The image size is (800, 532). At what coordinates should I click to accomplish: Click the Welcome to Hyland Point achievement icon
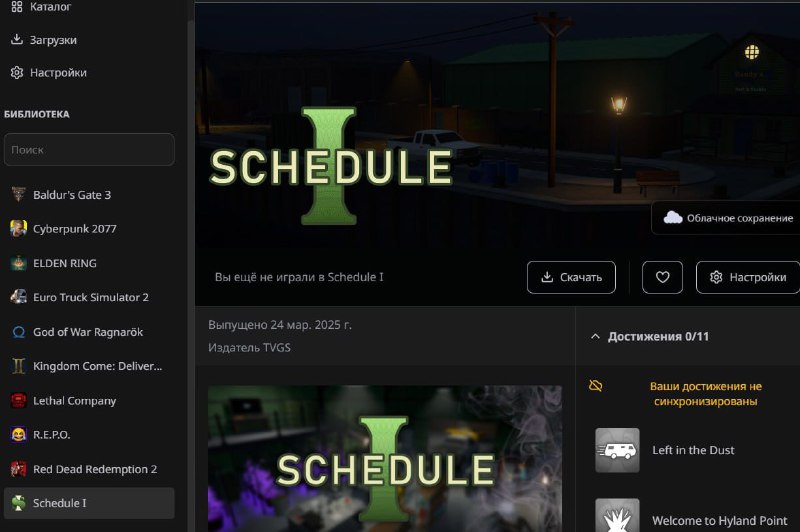pos(617,517)
